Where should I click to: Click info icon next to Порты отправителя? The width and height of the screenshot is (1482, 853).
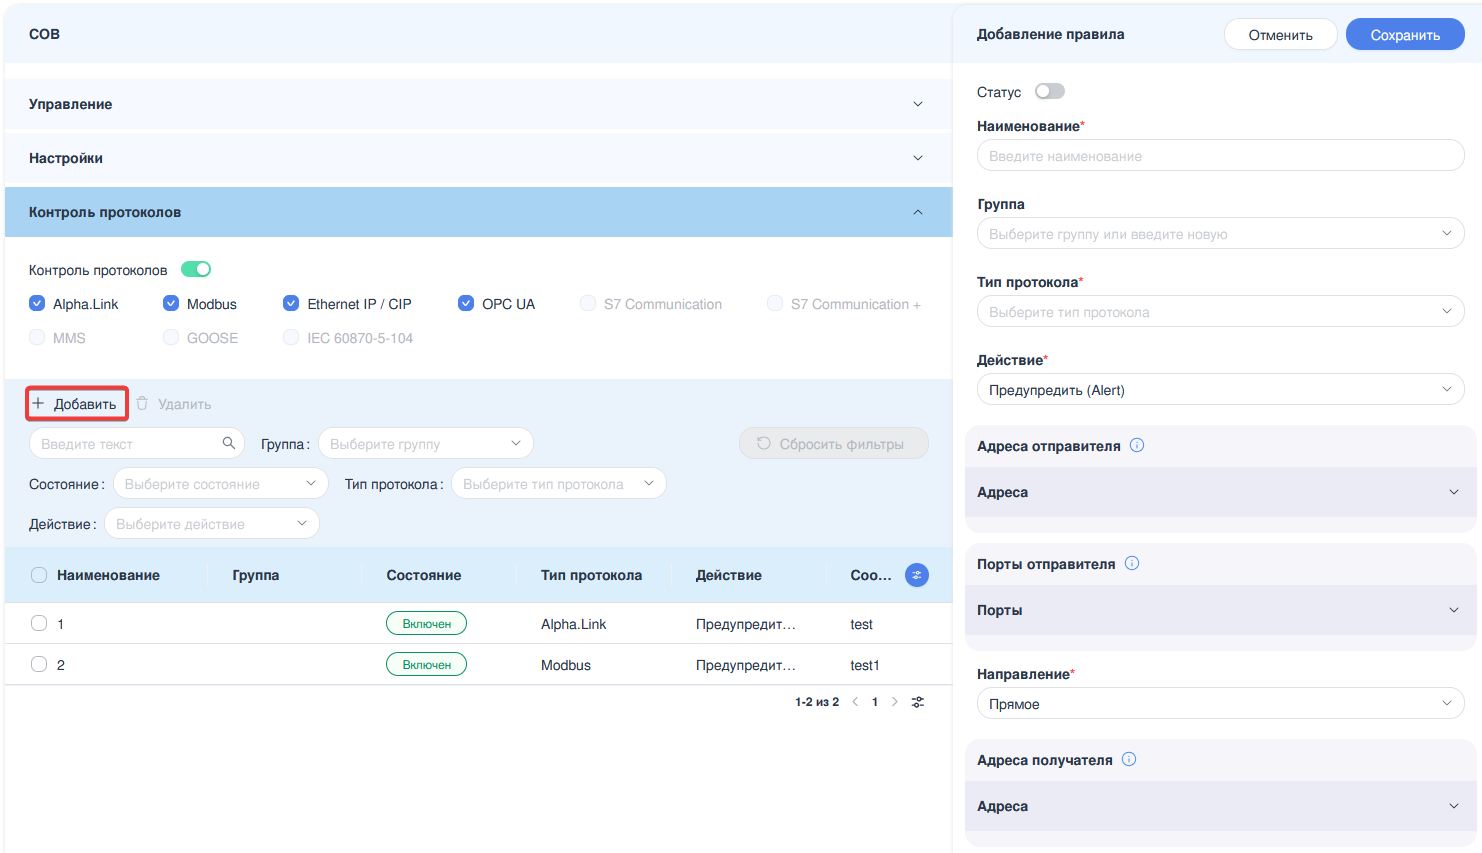(1132, 563)
